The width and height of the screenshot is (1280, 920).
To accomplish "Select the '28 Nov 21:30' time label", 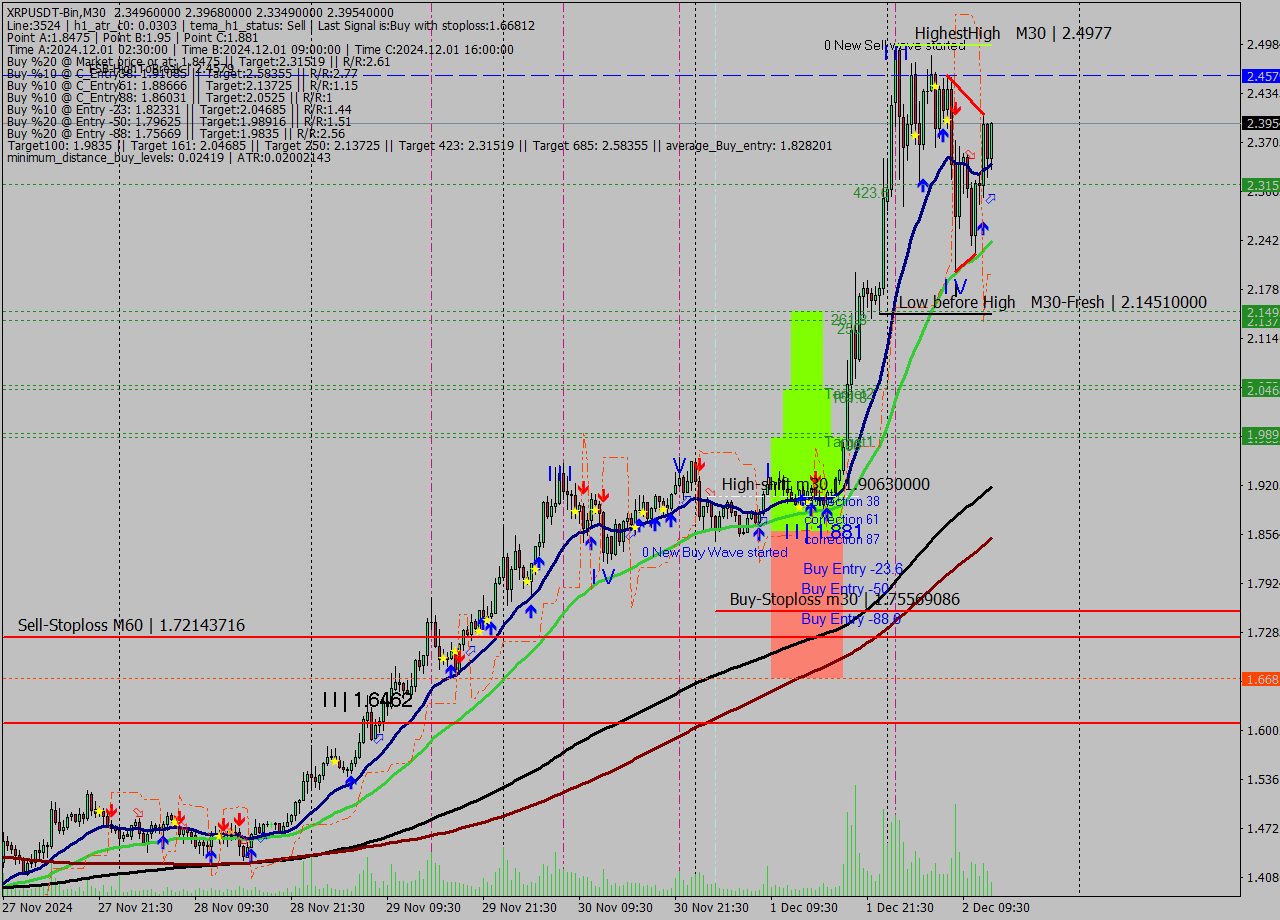I will (x=327, y=908).
